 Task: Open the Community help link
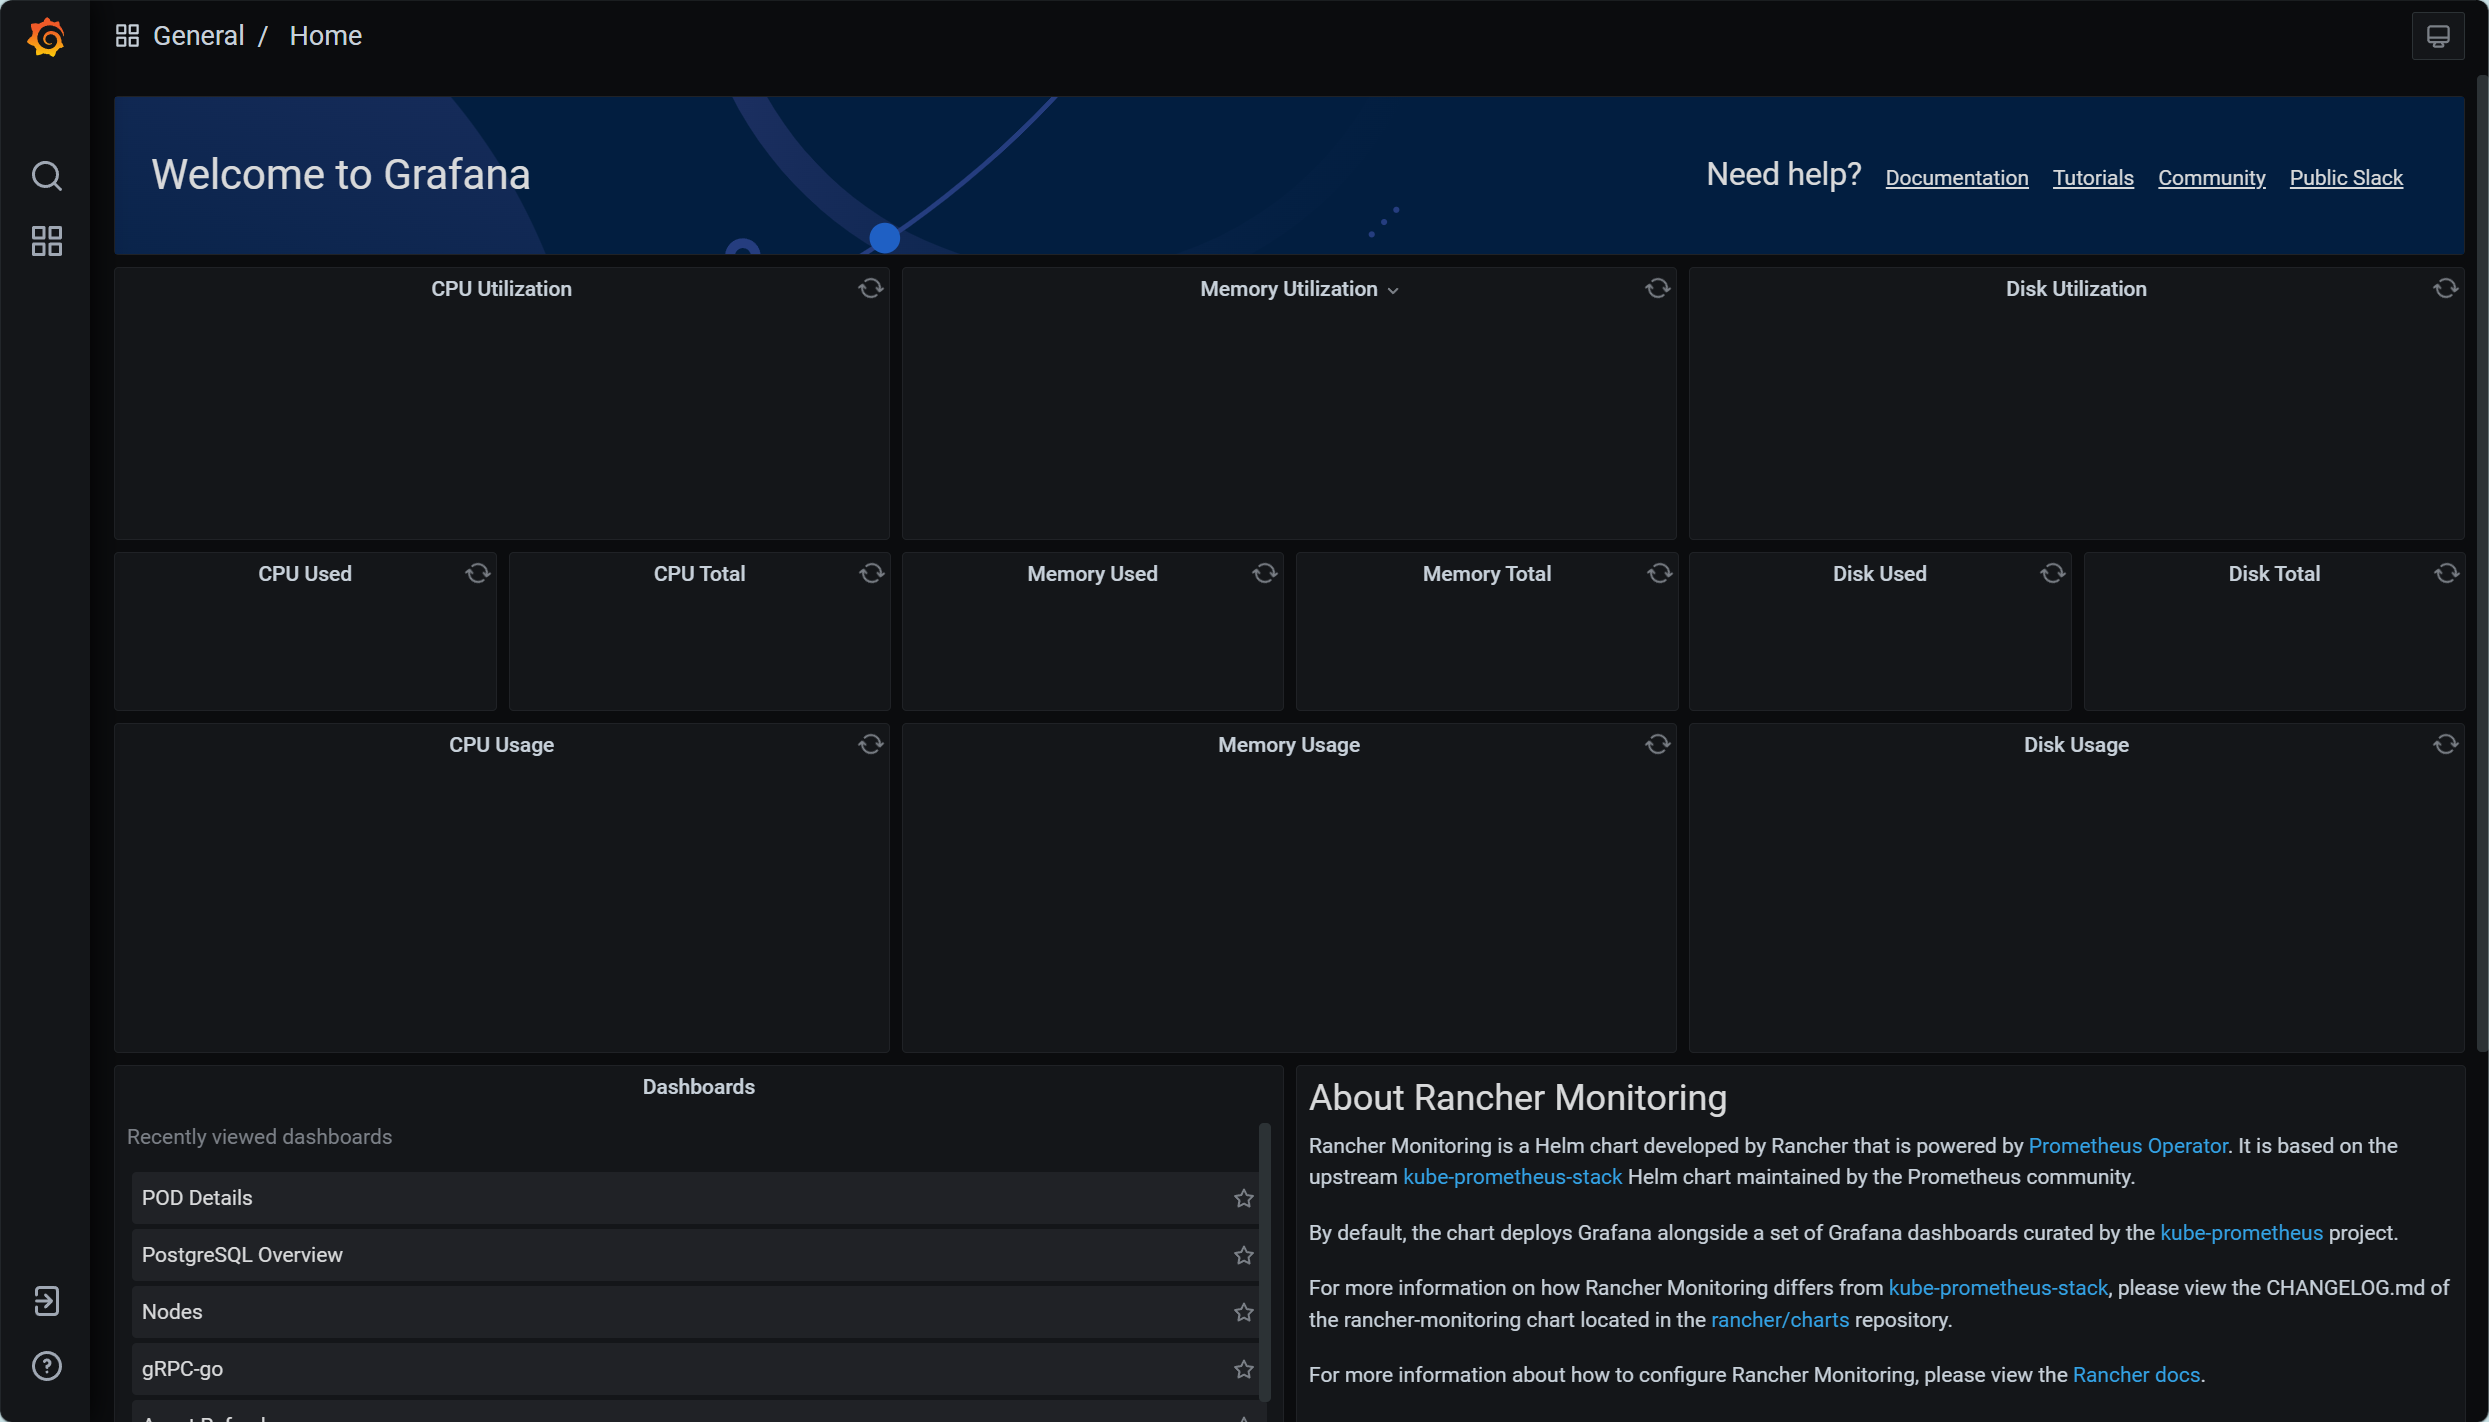tap(2211, 178)
